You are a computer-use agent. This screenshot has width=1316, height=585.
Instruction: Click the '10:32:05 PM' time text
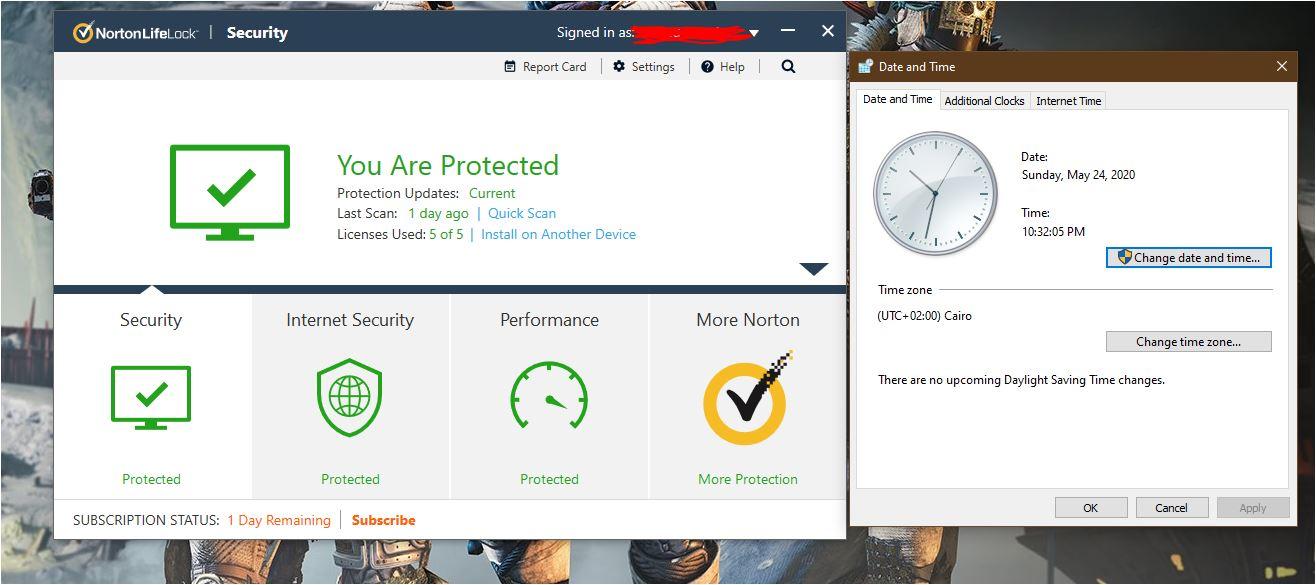[x=1053, y=231]
